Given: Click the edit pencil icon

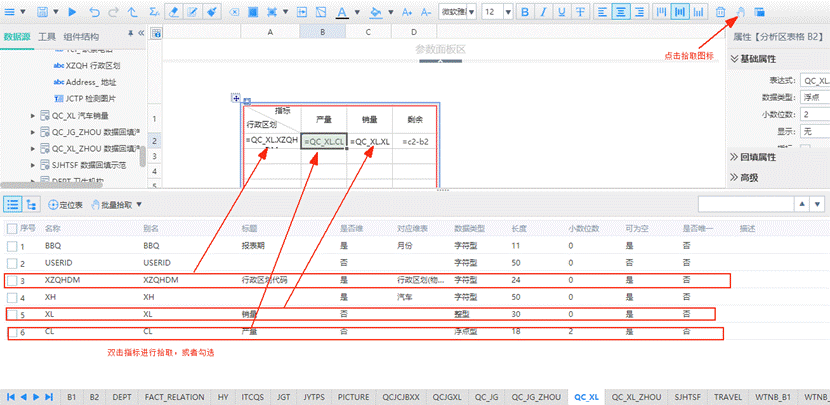Looking at the screenshot, I should 193,11.
